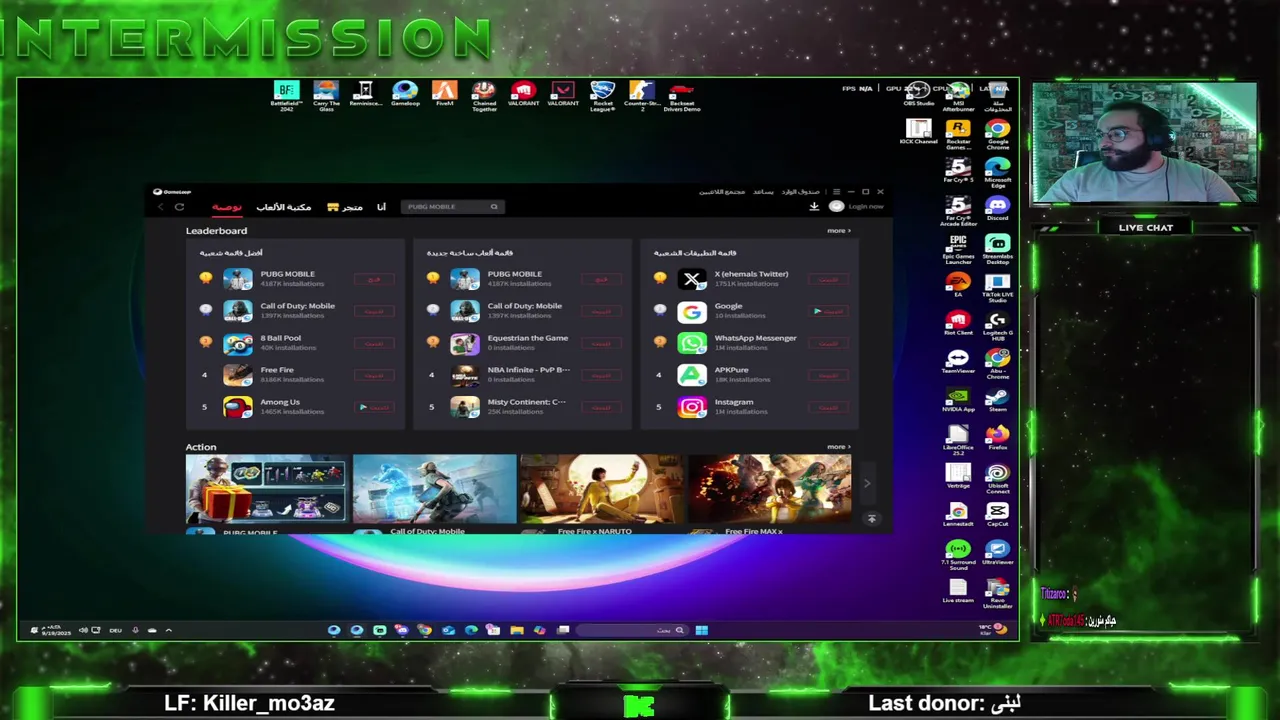Open صندوق الوارد inbox link
1280x720 pixels.
click(801, 192)
